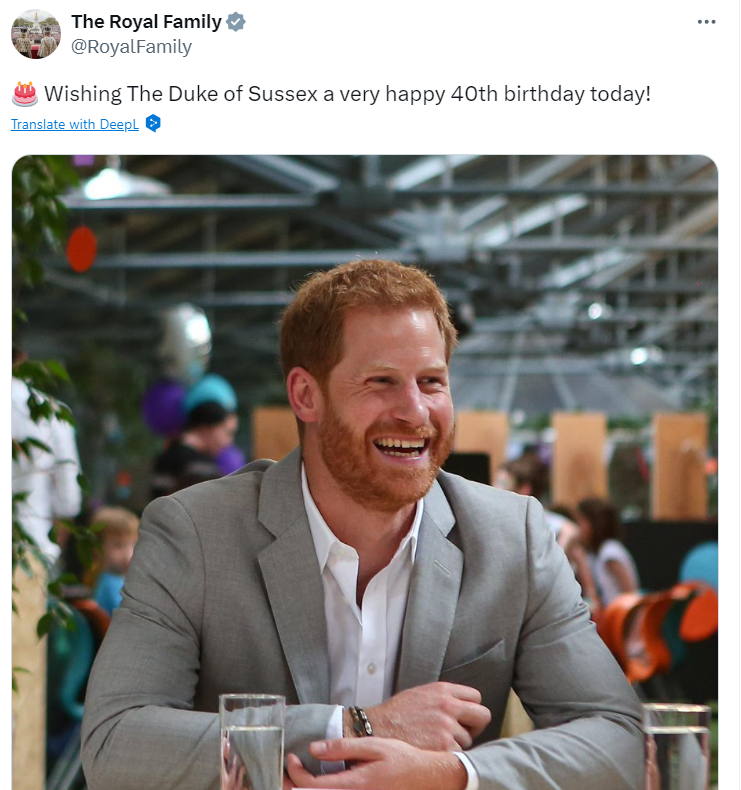Click the Royal Family profile avatar
This screenshot has width=741, height=790.
(x=36, y=34)
